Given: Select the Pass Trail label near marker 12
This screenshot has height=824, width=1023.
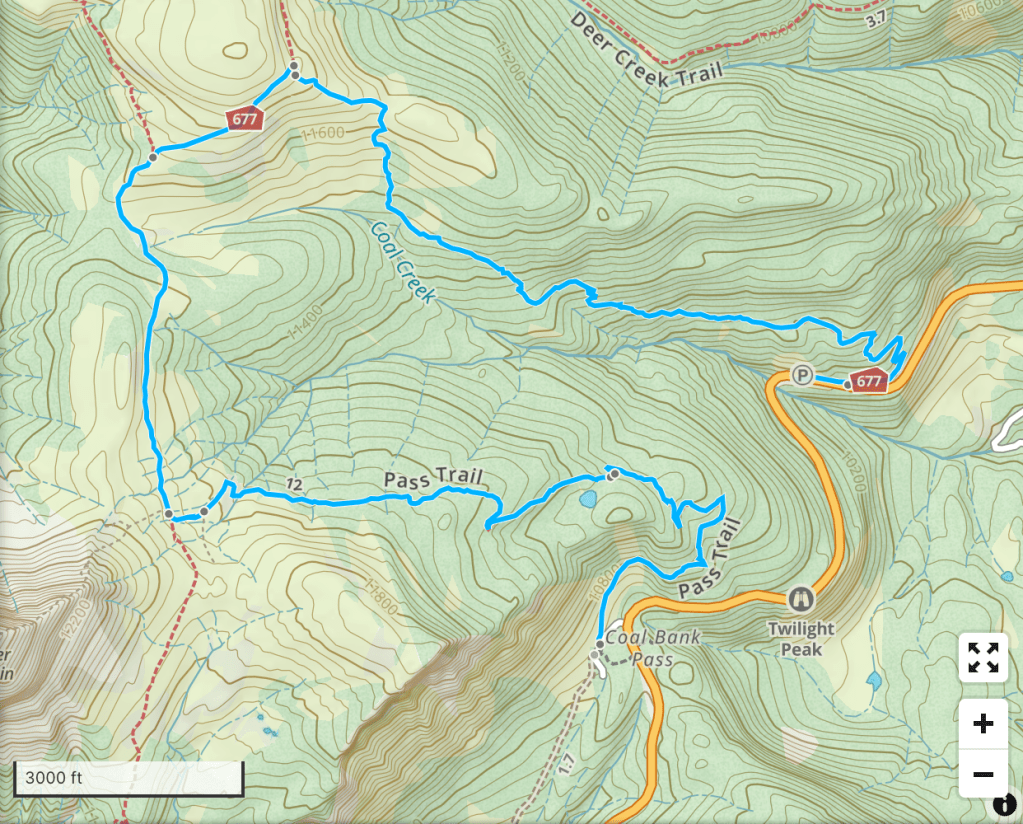Looking at the screenshot, I should coord(433,478).
